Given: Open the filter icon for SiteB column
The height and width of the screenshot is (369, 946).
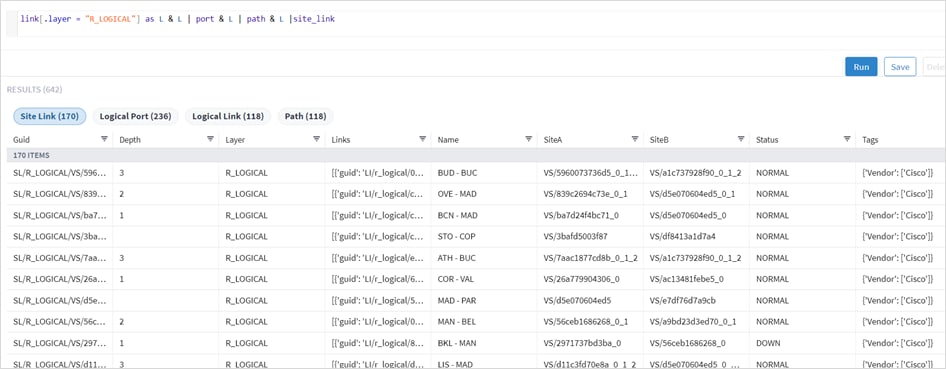Looking at the screenshot, I should 741,139.
